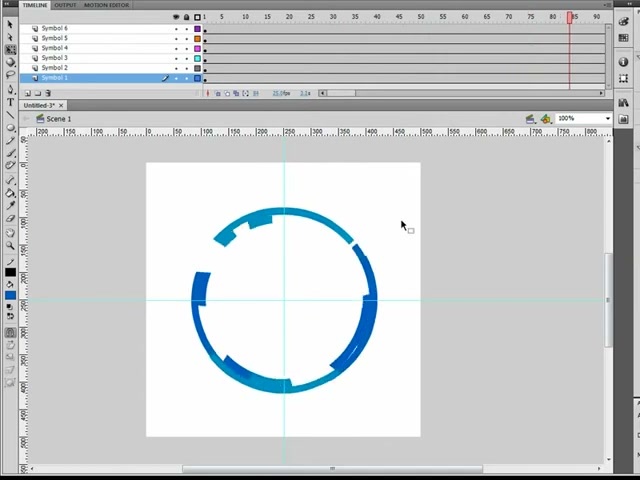
Task: Click the New Layer button
Action: pyautogui.click(x=28, y=93)
